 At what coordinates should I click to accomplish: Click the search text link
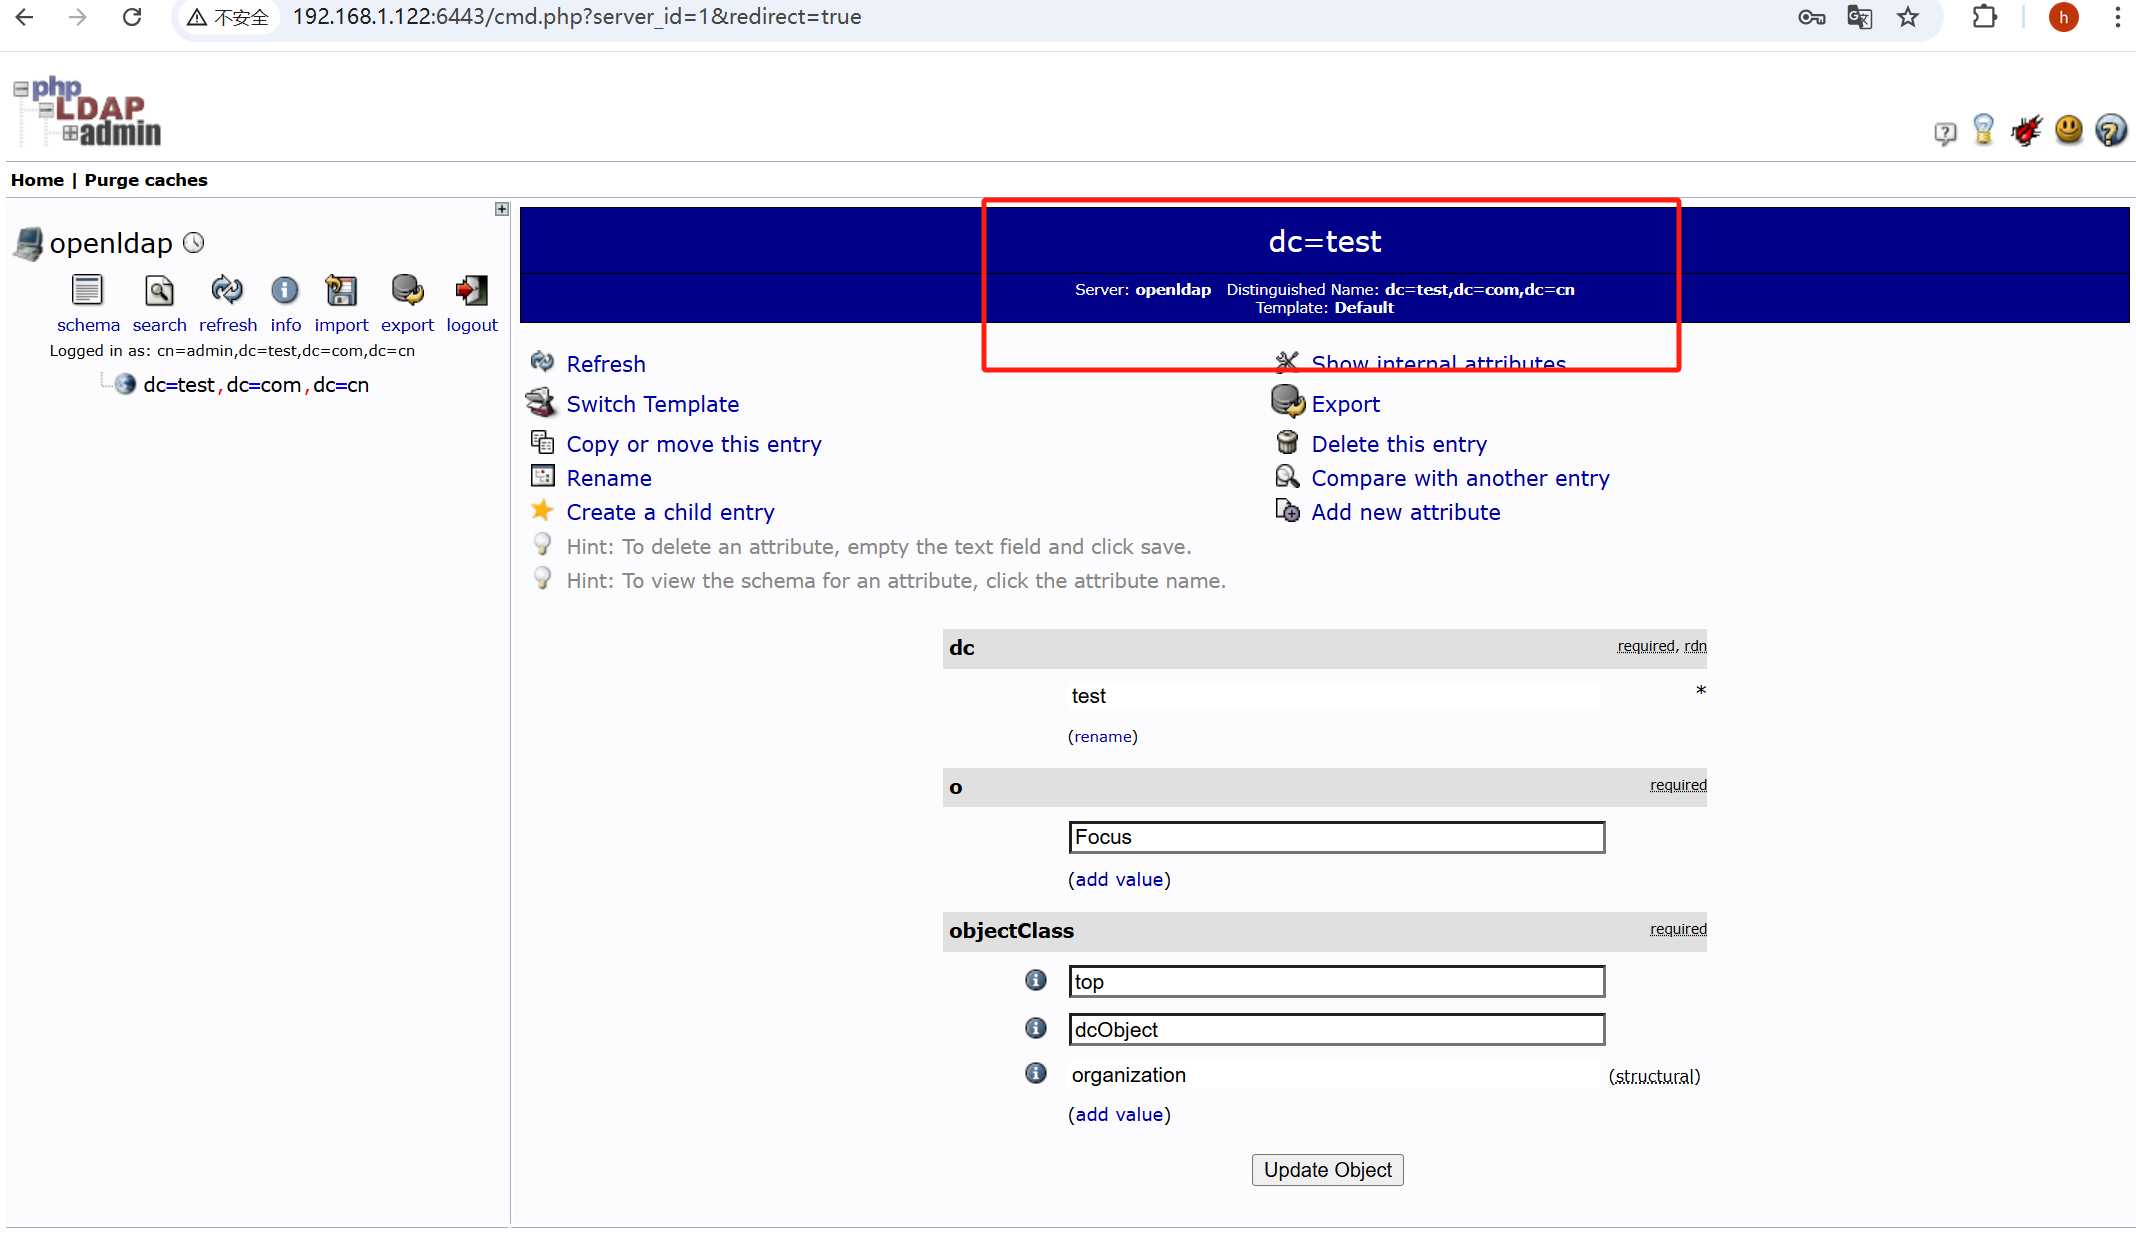[159, 325]
